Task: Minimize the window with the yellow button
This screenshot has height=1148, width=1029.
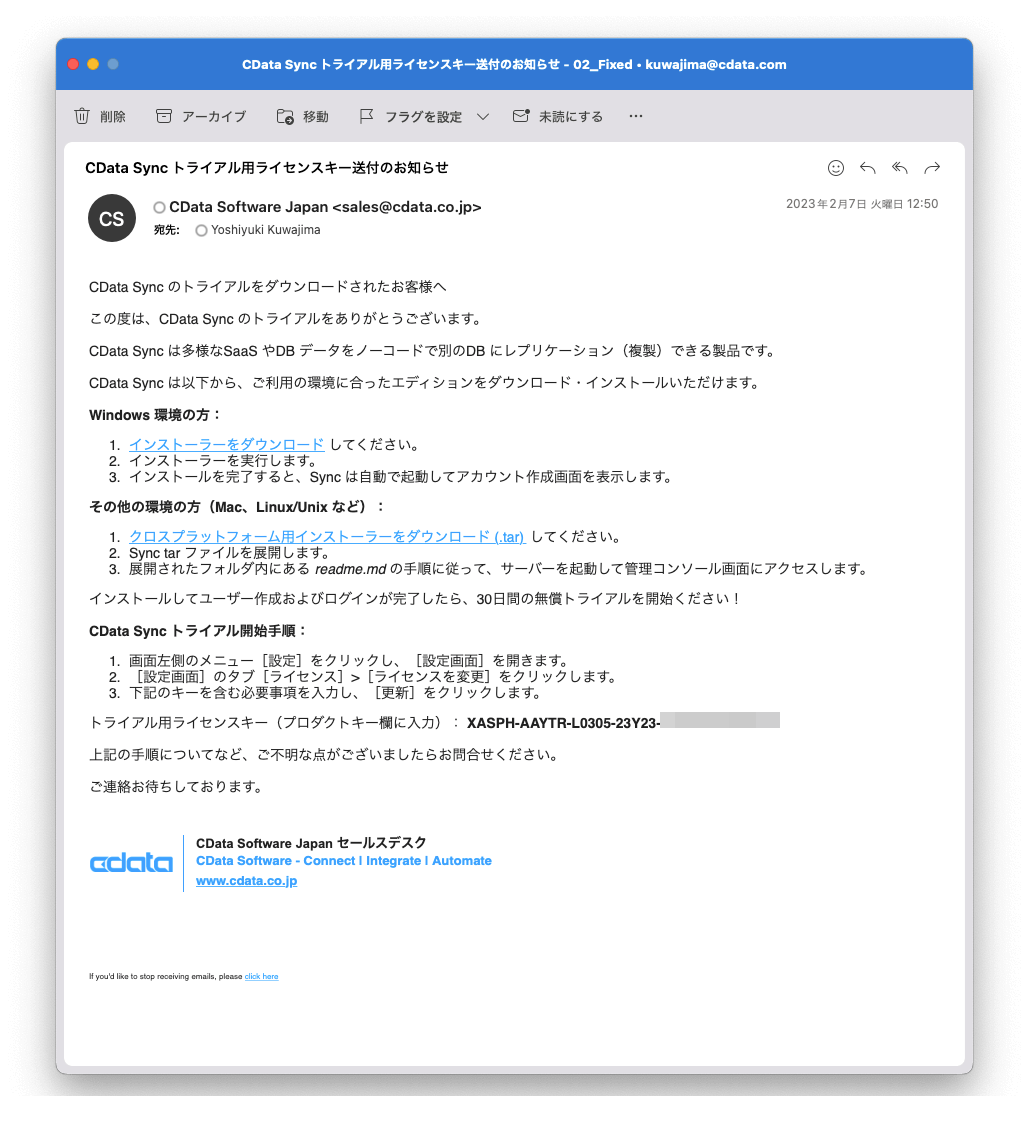Action: pos(93,64)
